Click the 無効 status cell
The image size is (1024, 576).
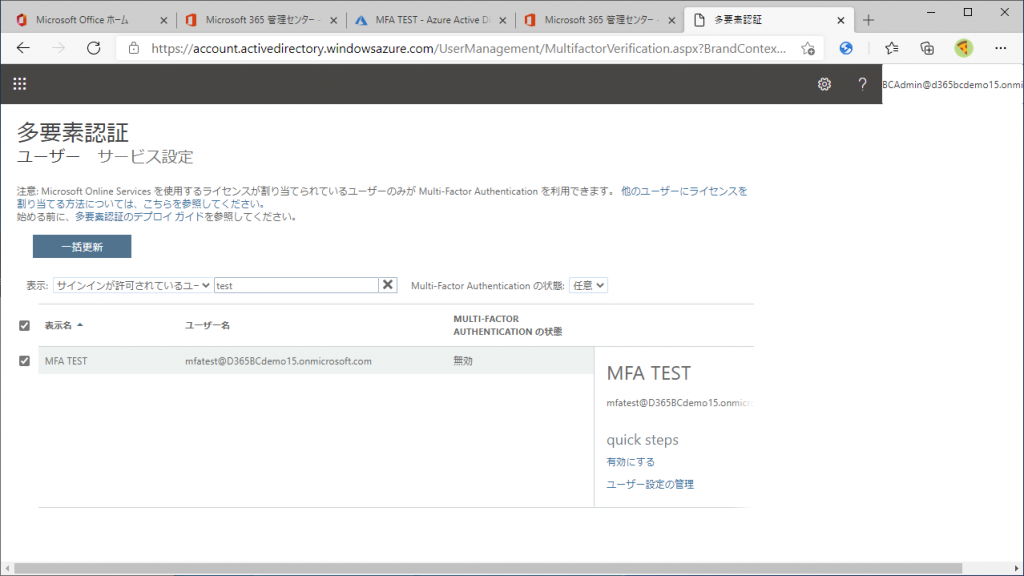(463, 360)
